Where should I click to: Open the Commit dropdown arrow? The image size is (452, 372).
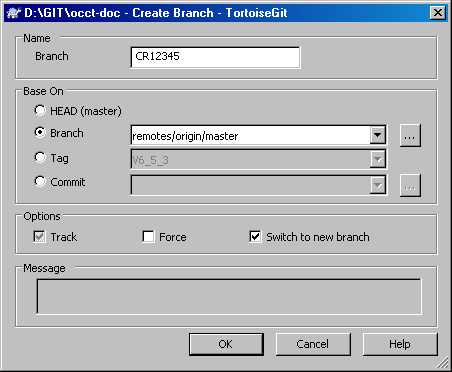point(377,185)
